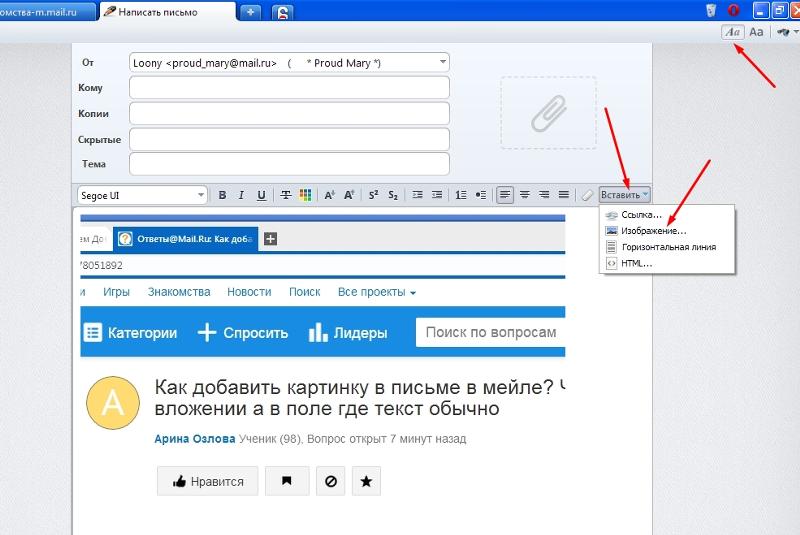Click the yellow A user avatar
Image resolution: width=800 pixels, height=535 pixels.
tap(113, 403)
